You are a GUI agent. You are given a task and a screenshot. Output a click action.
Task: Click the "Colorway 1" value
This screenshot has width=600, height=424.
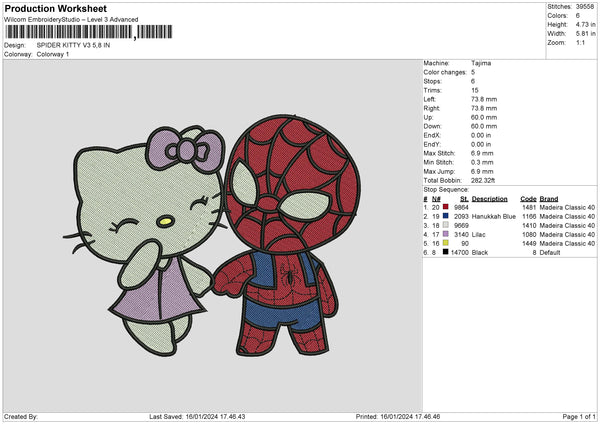tap(53, 54)
